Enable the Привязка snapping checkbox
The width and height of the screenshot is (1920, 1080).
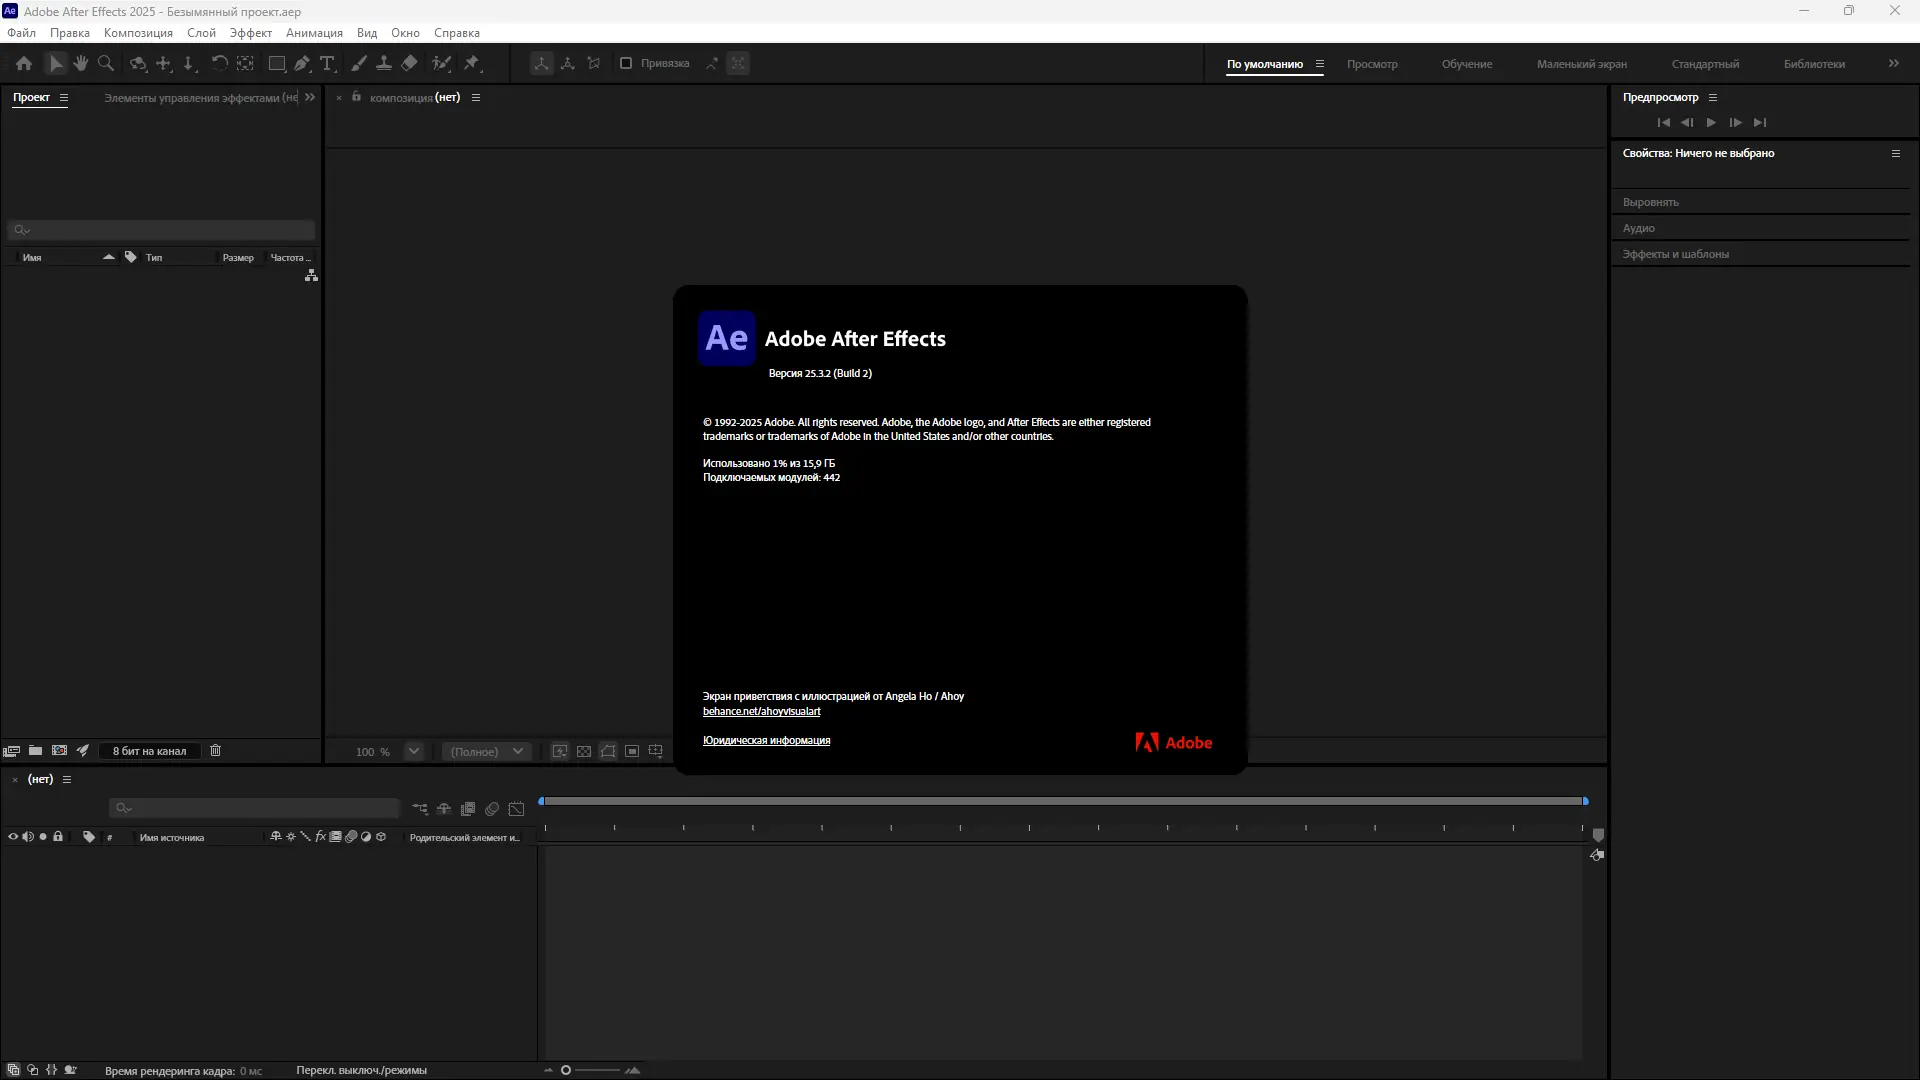pyautogui.click(x=626, y=63)
